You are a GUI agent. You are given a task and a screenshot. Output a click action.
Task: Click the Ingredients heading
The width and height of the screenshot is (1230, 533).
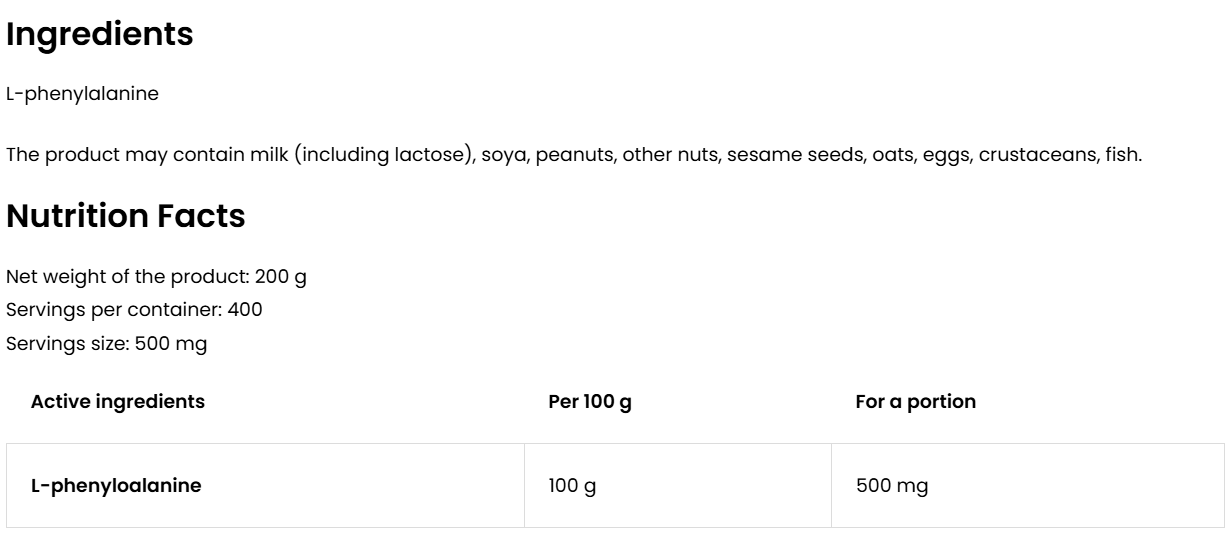click(x=99, y=35)
